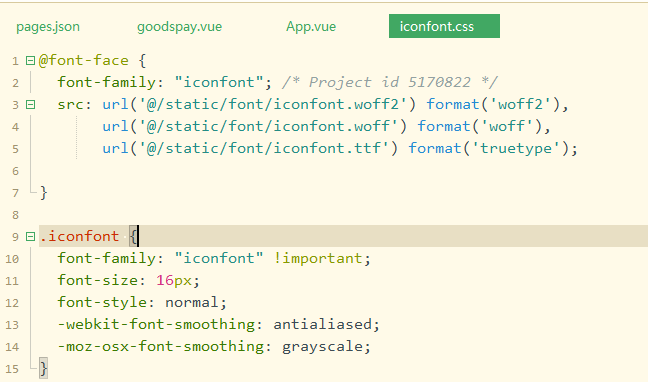Select the iconfont.css tab
Viewport: 648px width, 382px height.
444,26
